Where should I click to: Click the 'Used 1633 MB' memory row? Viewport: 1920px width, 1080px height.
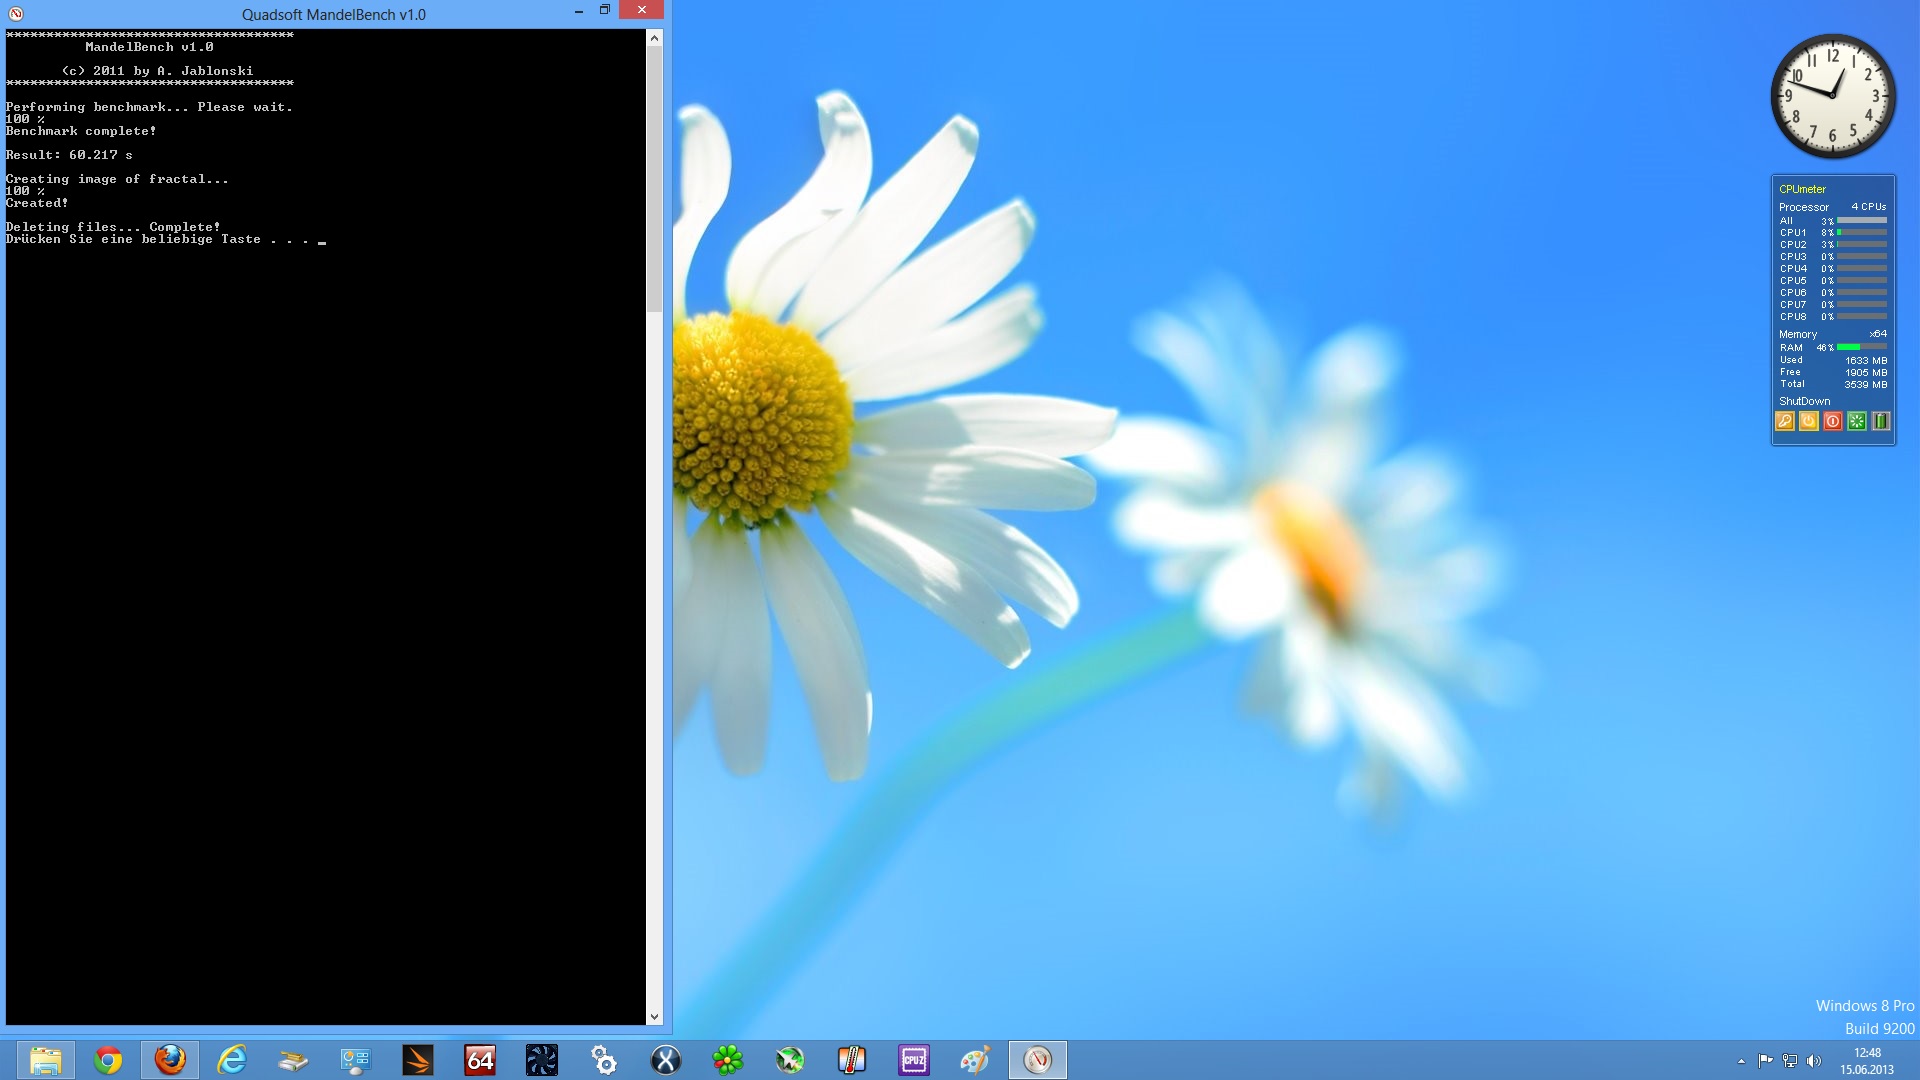(x=1833, y=360)
